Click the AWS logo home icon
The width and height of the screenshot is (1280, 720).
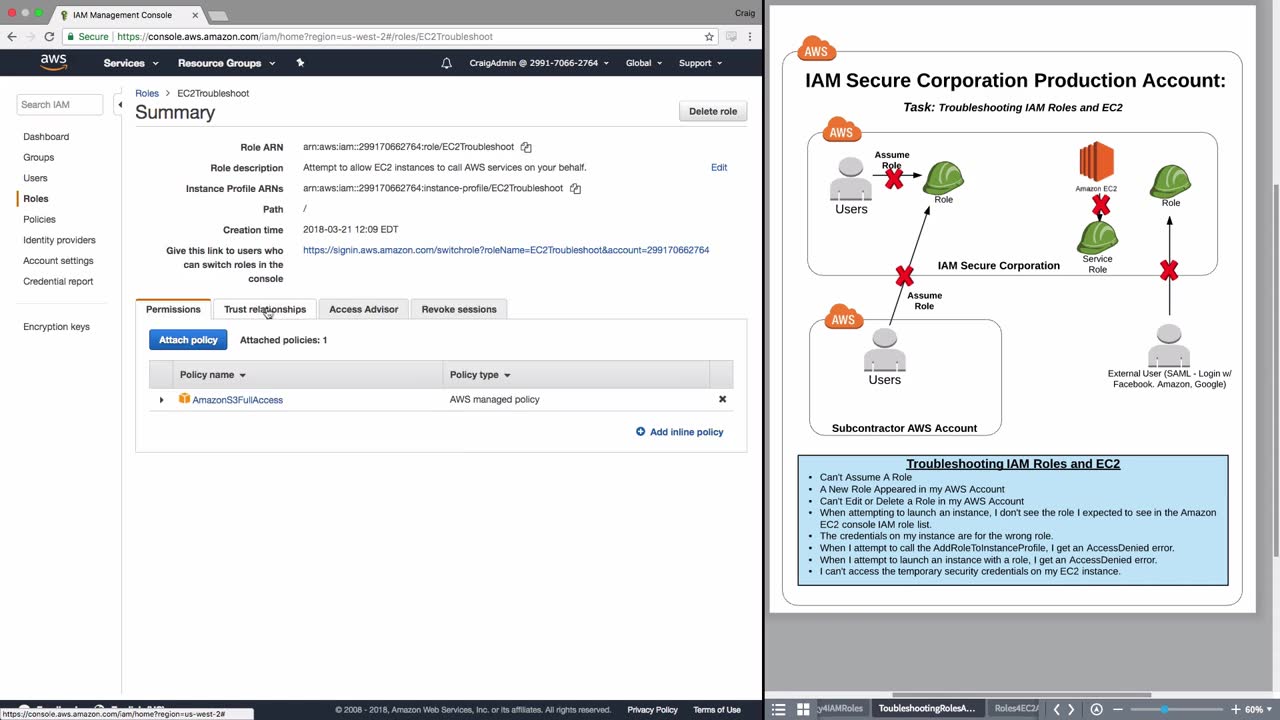click(x=54, y=63)
